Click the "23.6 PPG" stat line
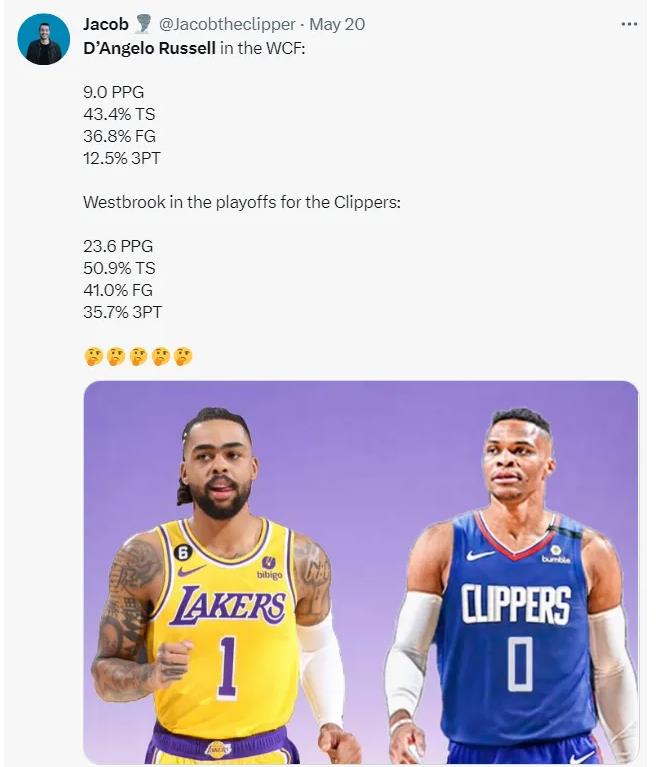This screenshot has height=767, width=656. point(119,246)
